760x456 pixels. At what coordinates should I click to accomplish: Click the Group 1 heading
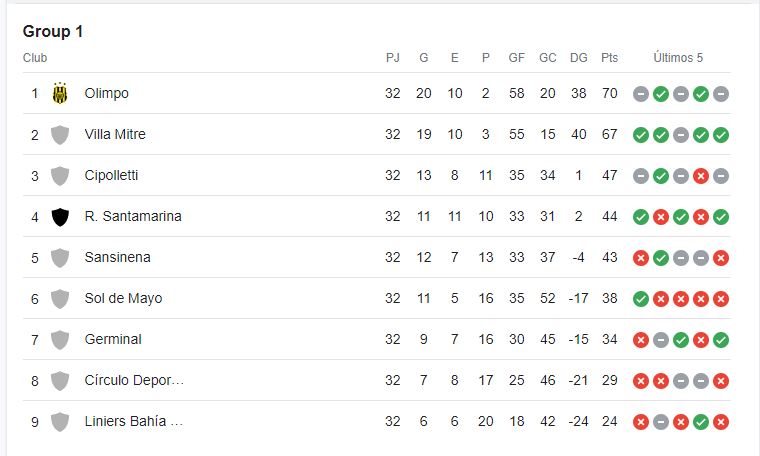pos(53,31)
